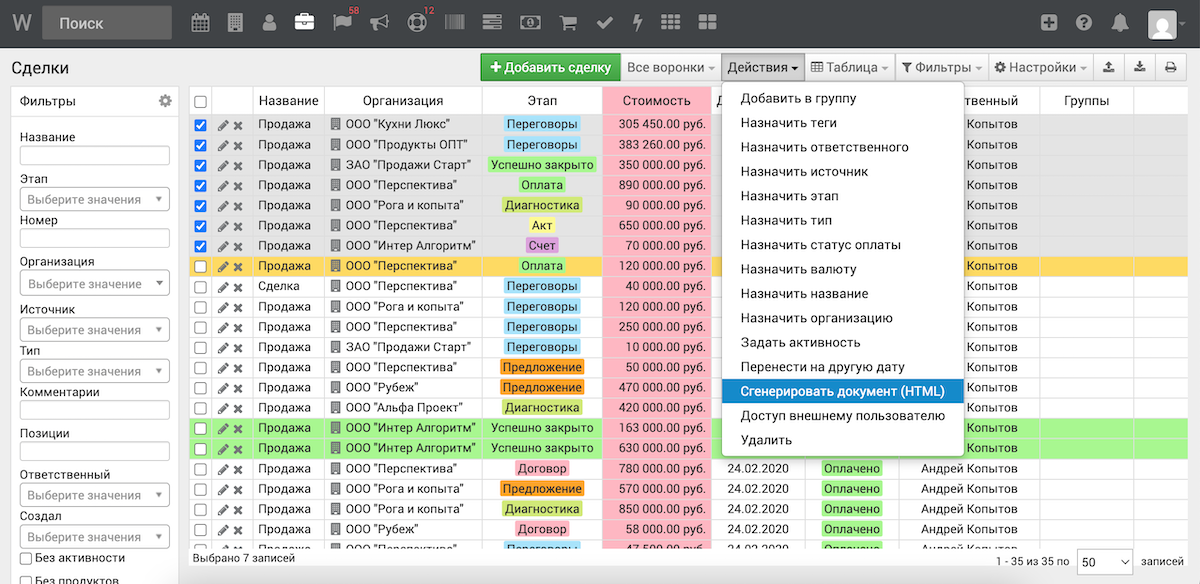Image resolution: width=1200 pixels, height=584 pixels.
Task: Open filters panel gear settings icon
Action: coord(165,101)
